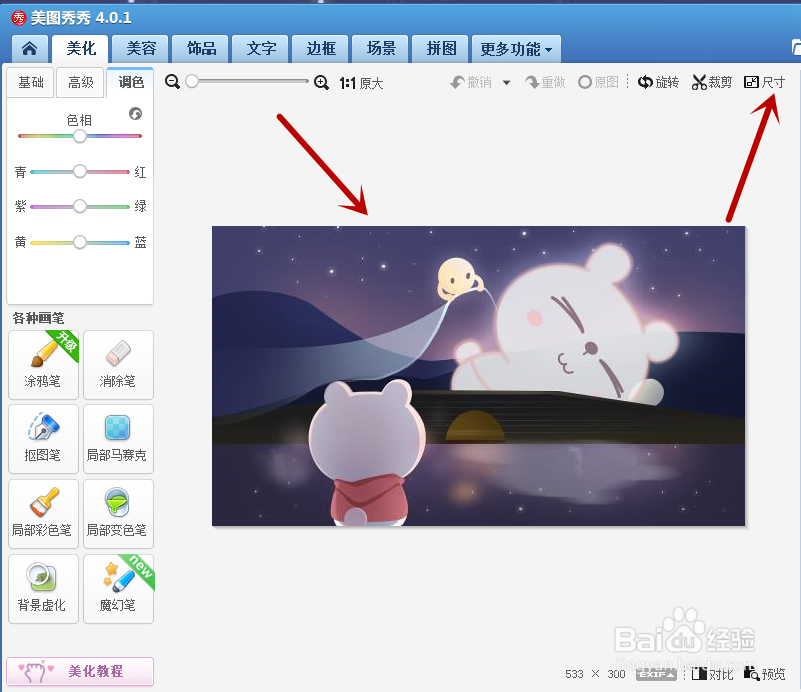801x692 pixels.
Task: Select the 魔幻笔 magic pen tool
Action: tap(118, 589)
